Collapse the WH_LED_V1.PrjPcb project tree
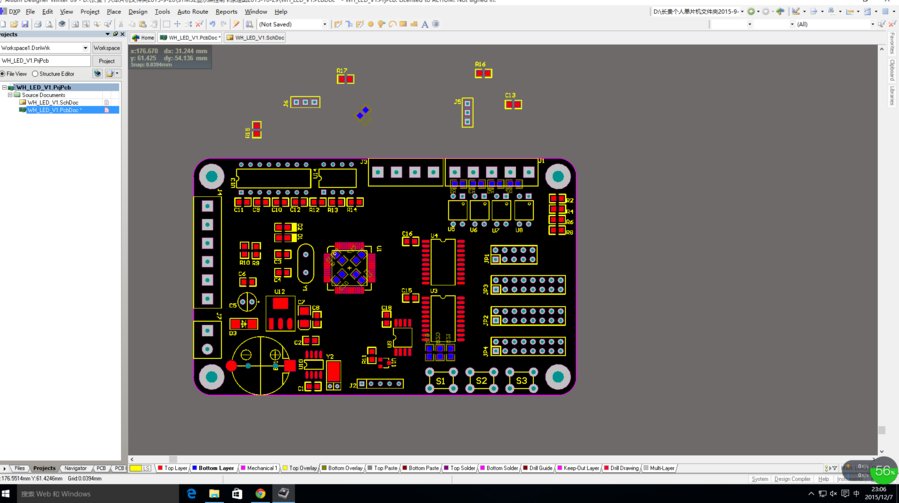Screen dimensions: 899x503 point(5,87)
